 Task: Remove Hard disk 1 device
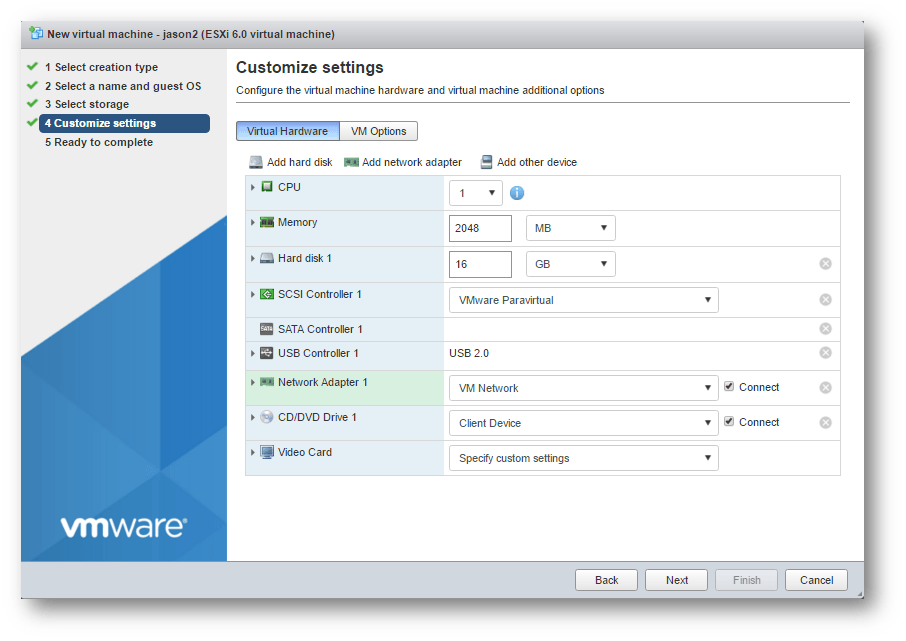tap(826, 264)
